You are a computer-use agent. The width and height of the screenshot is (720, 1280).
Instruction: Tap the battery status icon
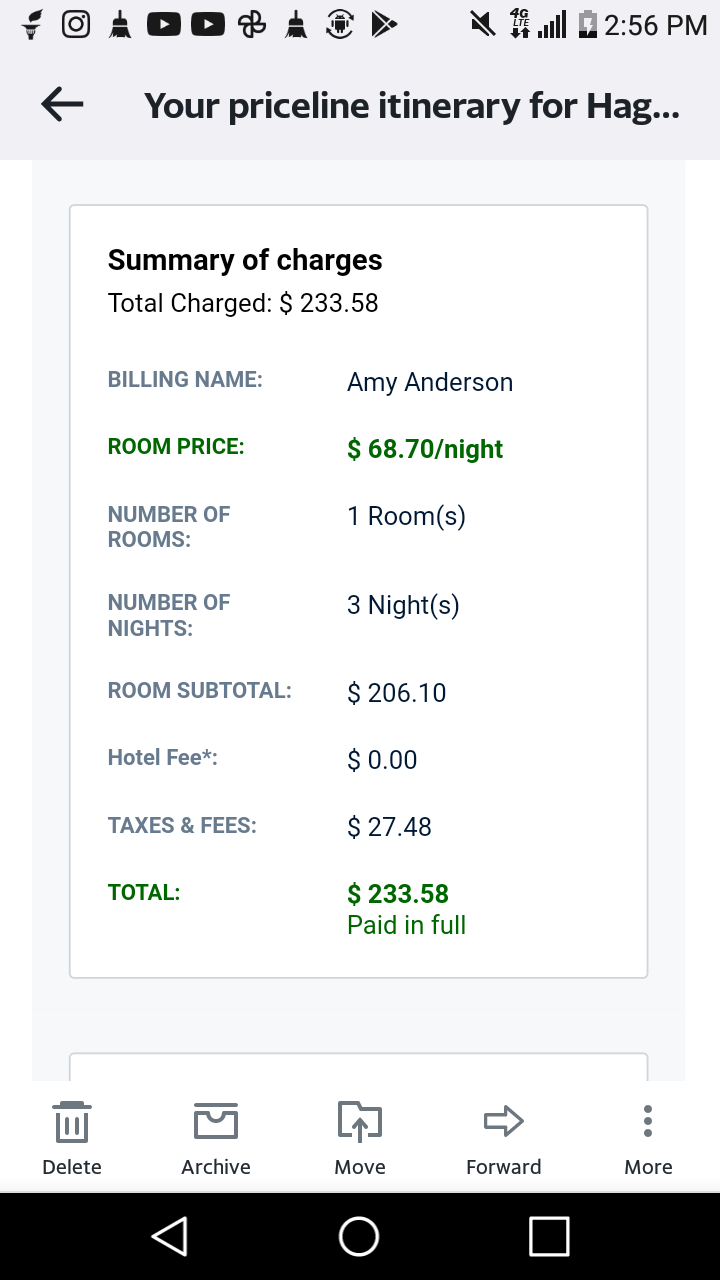point(589,24)
